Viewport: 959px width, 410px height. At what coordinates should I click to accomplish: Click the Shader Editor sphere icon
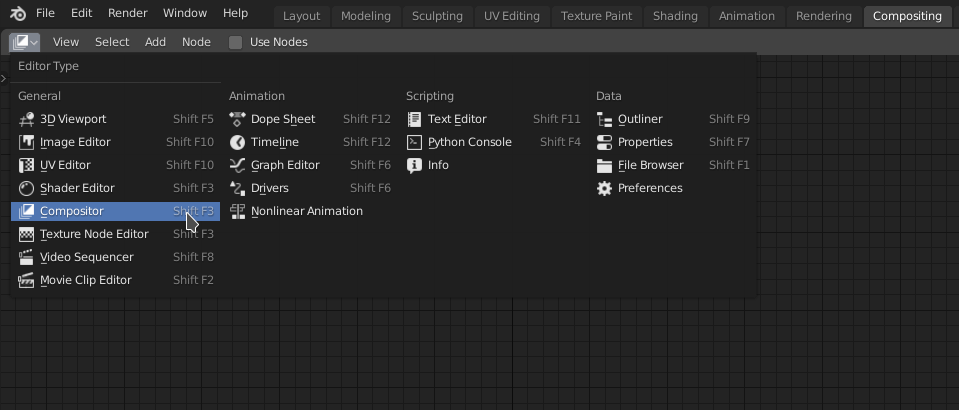(26, 188)
